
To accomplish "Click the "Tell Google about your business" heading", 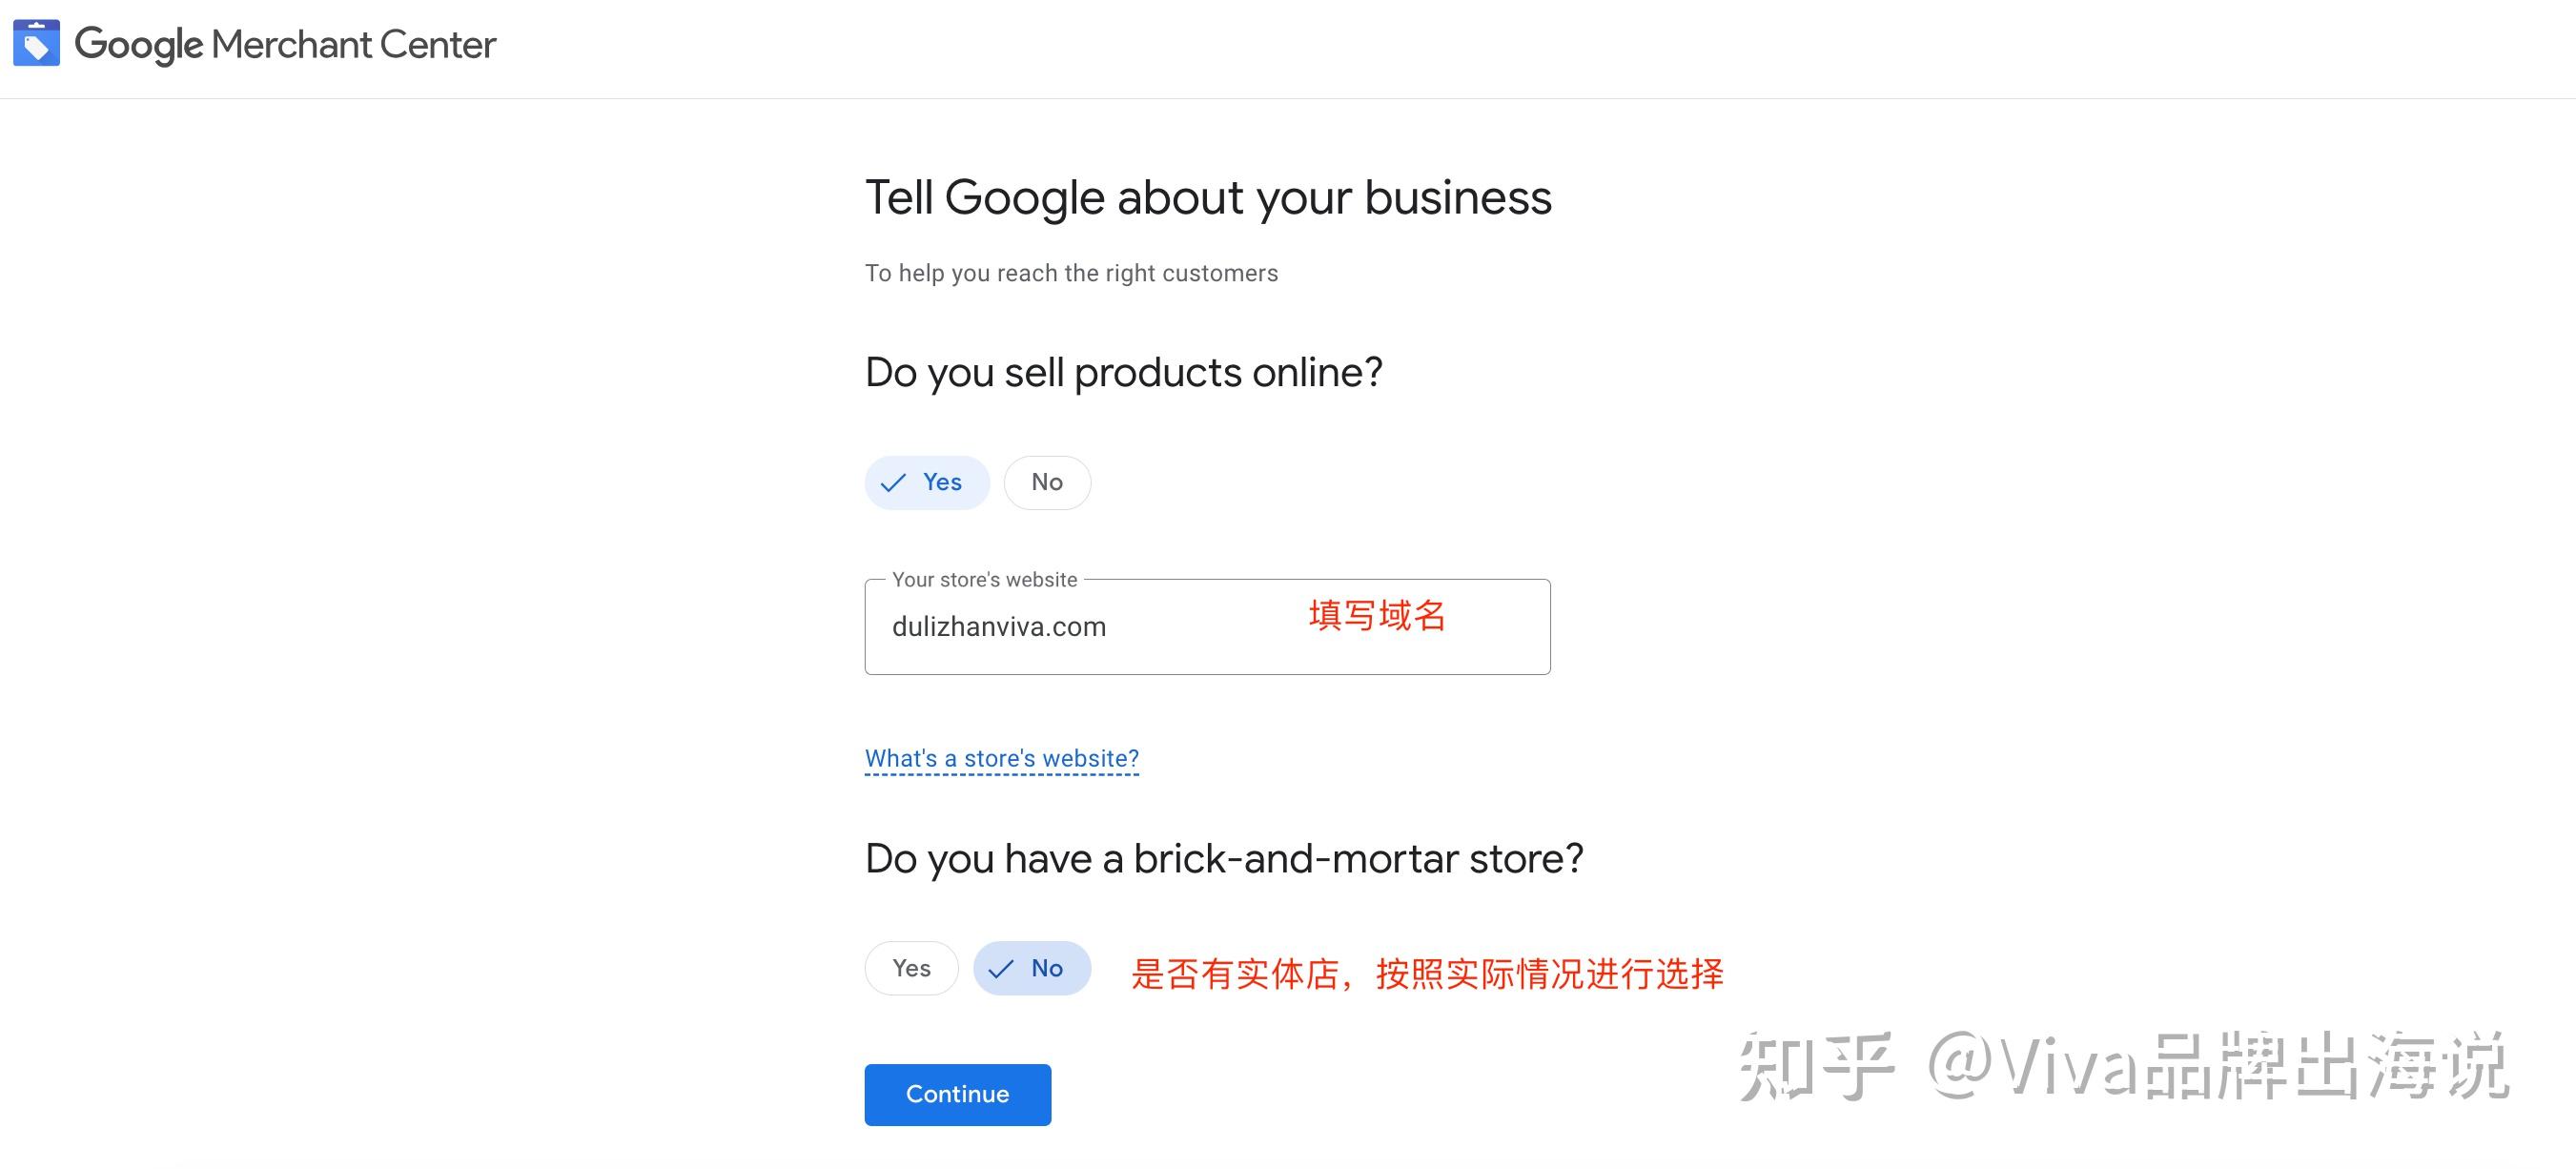I will coord(1207,197).
